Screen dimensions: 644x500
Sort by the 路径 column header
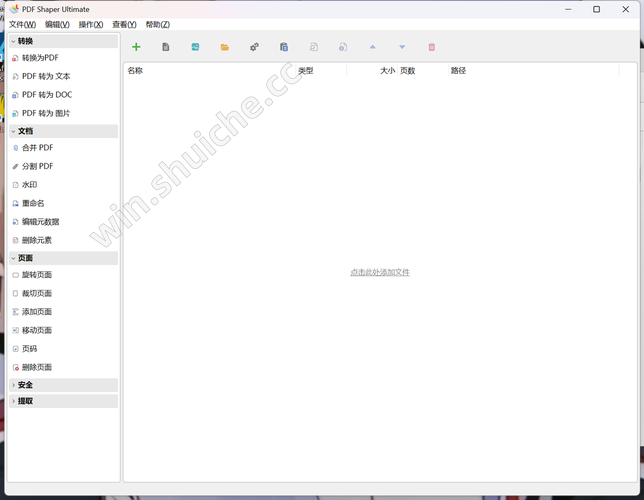458,71
